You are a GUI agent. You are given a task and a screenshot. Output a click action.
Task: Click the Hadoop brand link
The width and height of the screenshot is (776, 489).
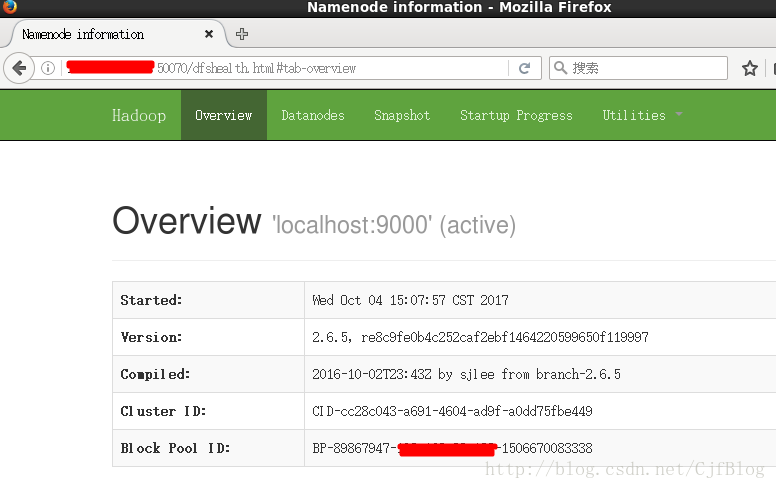pyautogui.click(x=139, y=115)
